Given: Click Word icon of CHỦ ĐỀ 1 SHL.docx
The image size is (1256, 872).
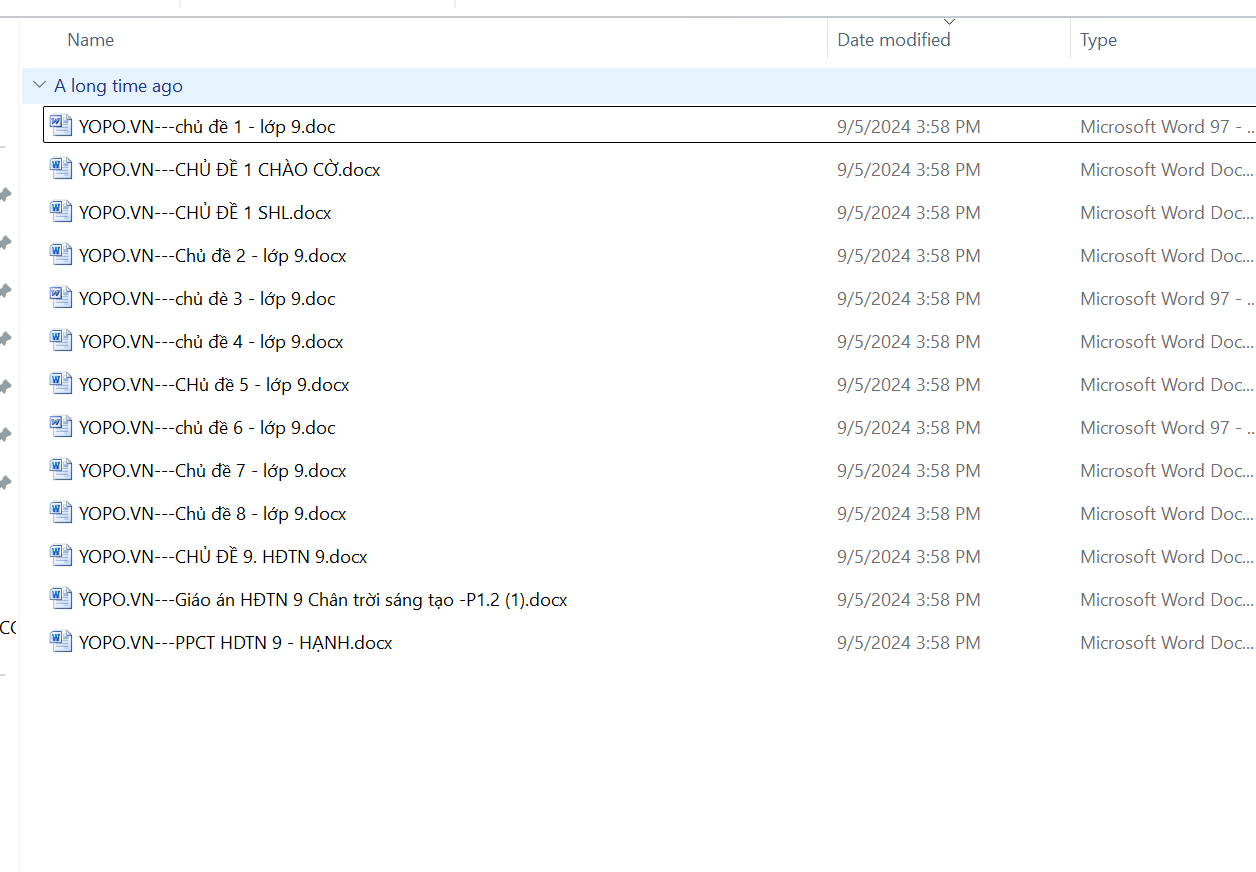Looking at the screenshot, I should pyautogui.click(x=62, y=212).
